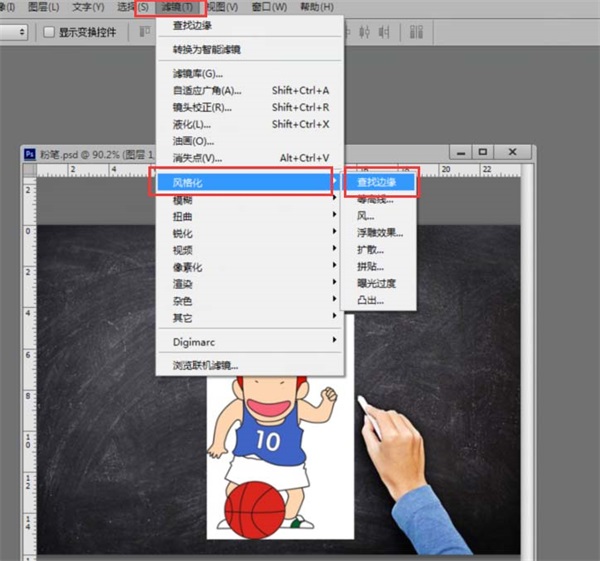Click the distribute horizontal centers icon

coord(364,32)
